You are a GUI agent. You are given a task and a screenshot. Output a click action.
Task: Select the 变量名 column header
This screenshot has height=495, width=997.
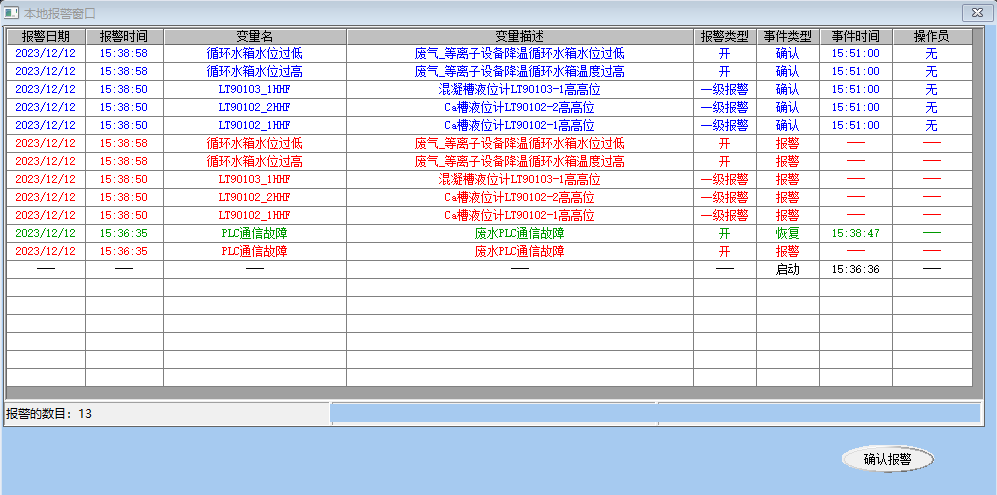tap(254, 36)
